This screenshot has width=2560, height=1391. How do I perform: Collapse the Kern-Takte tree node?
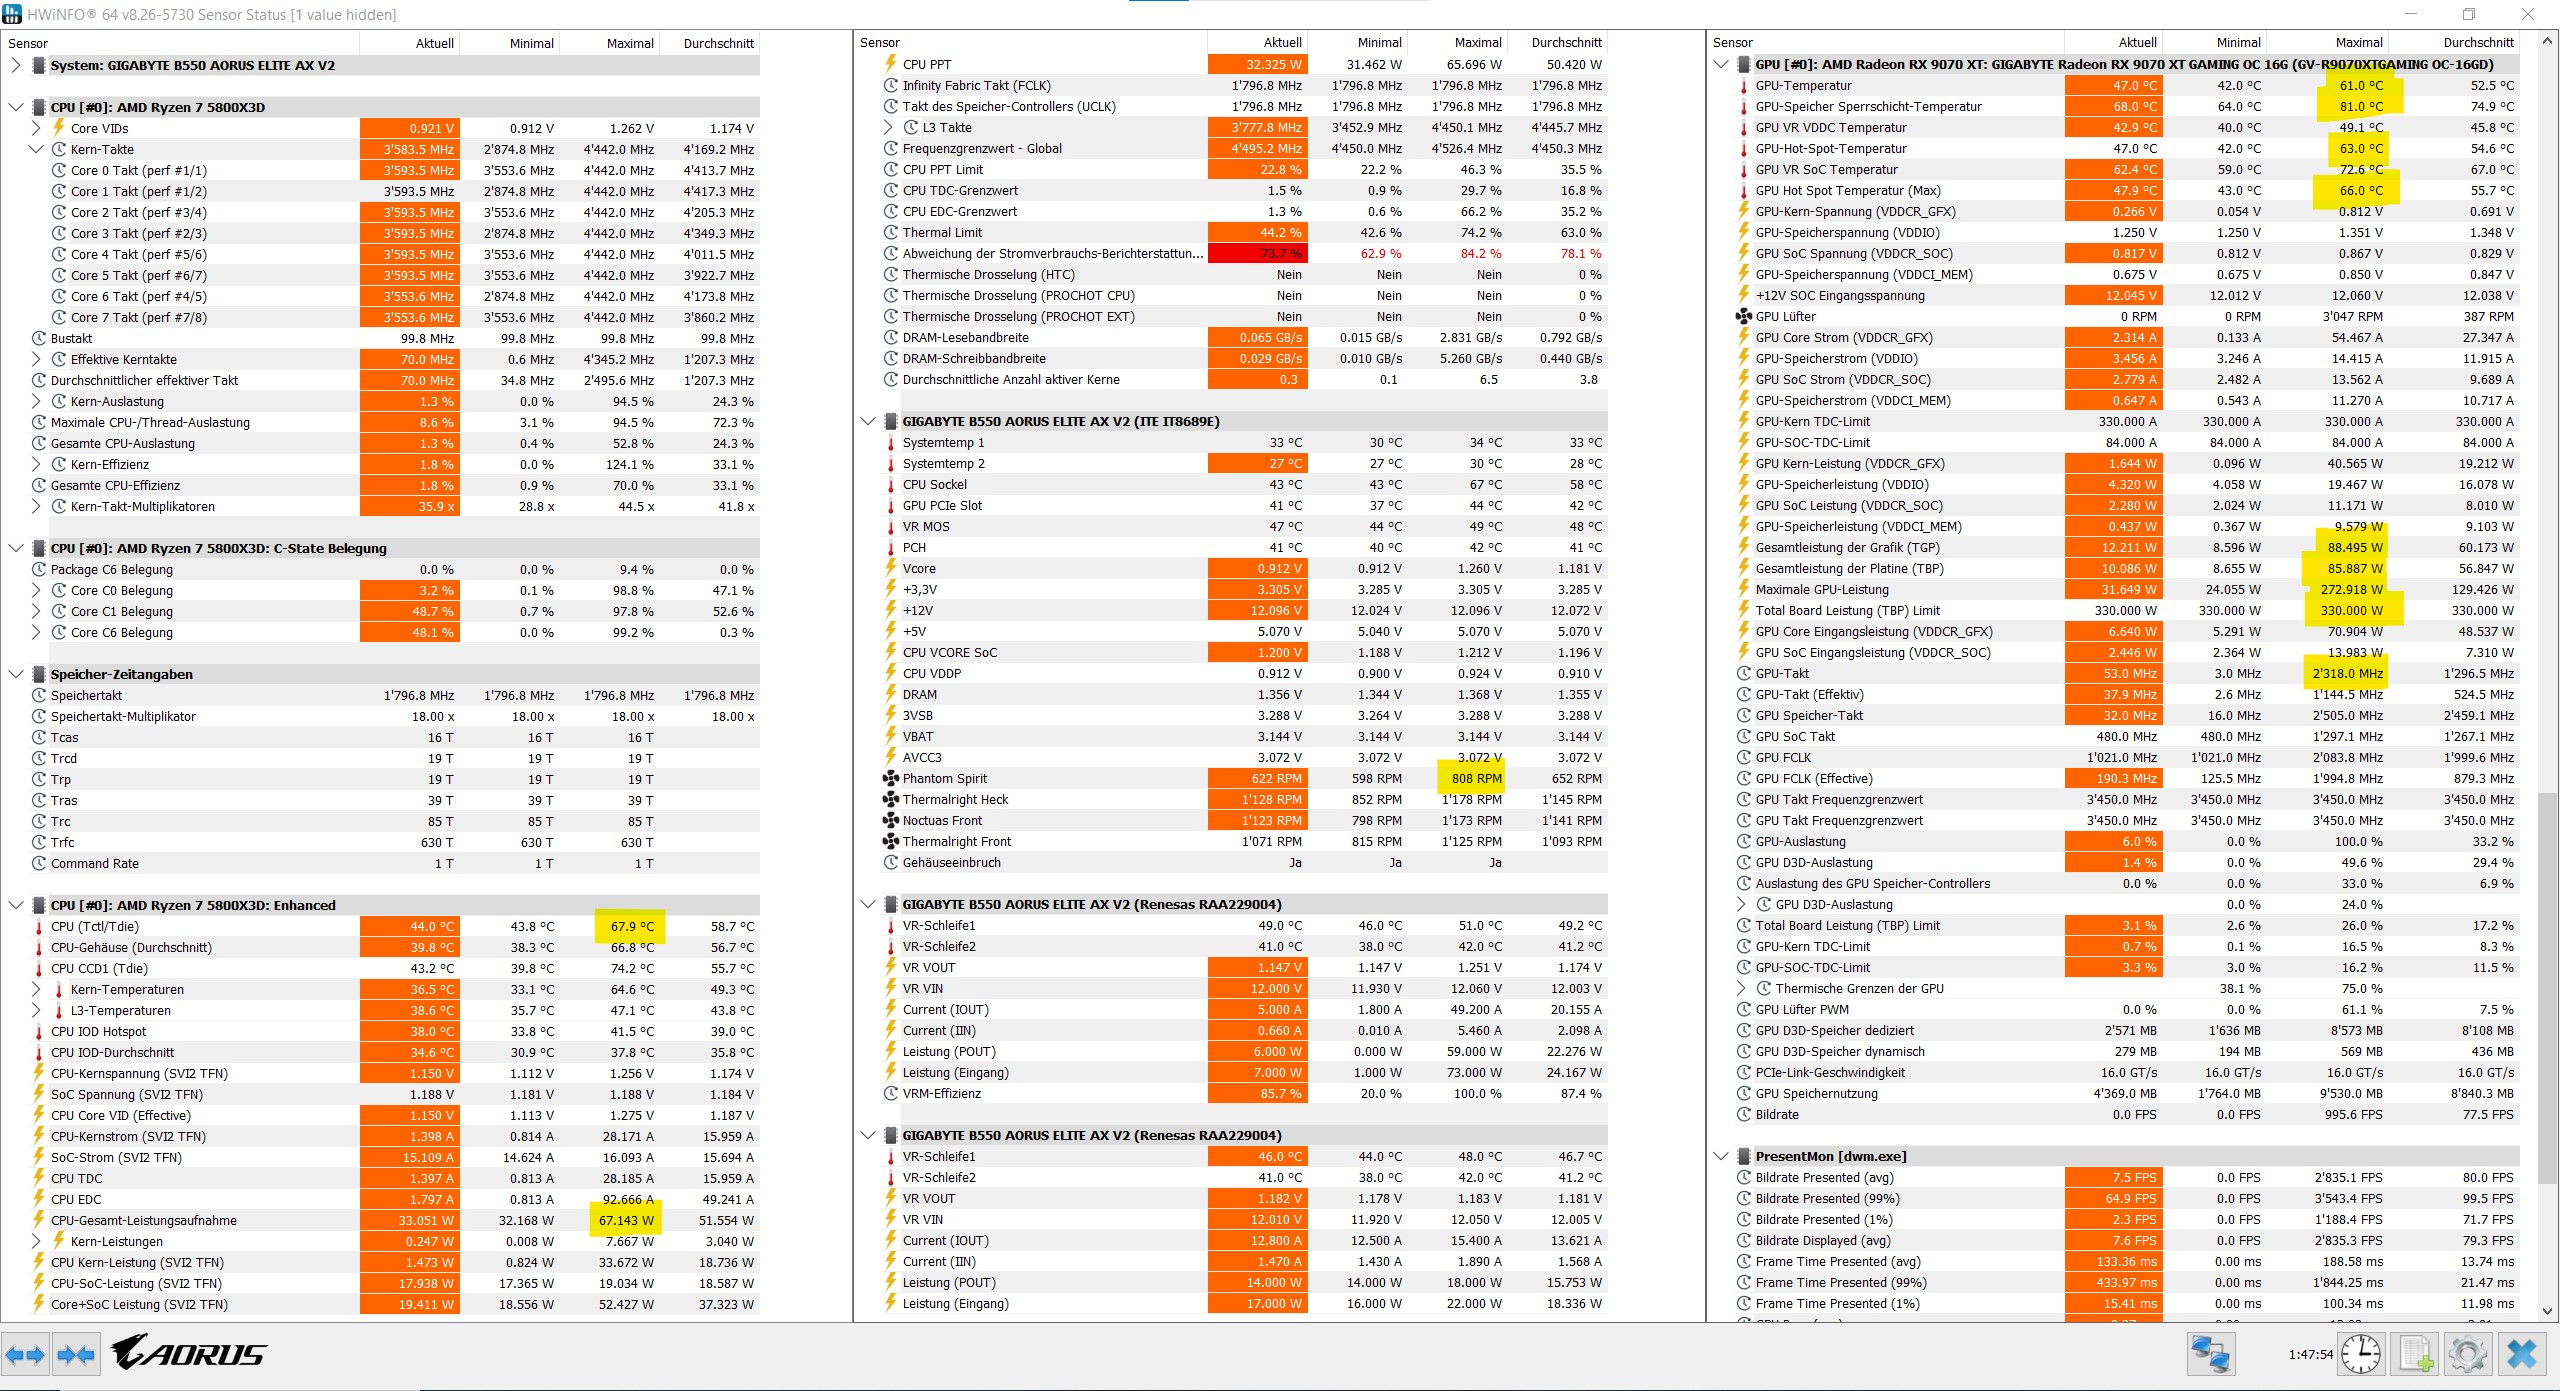36,149
